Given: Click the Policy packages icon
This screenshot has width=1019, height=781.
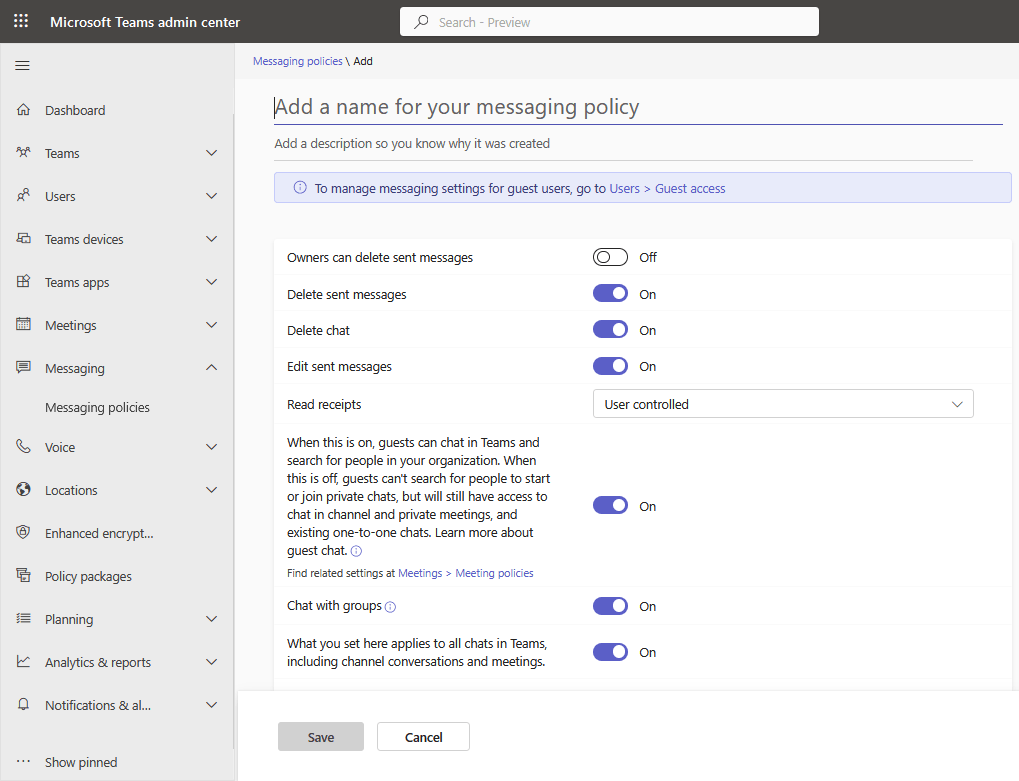Looking at the screenshot, I should (23, 575).
